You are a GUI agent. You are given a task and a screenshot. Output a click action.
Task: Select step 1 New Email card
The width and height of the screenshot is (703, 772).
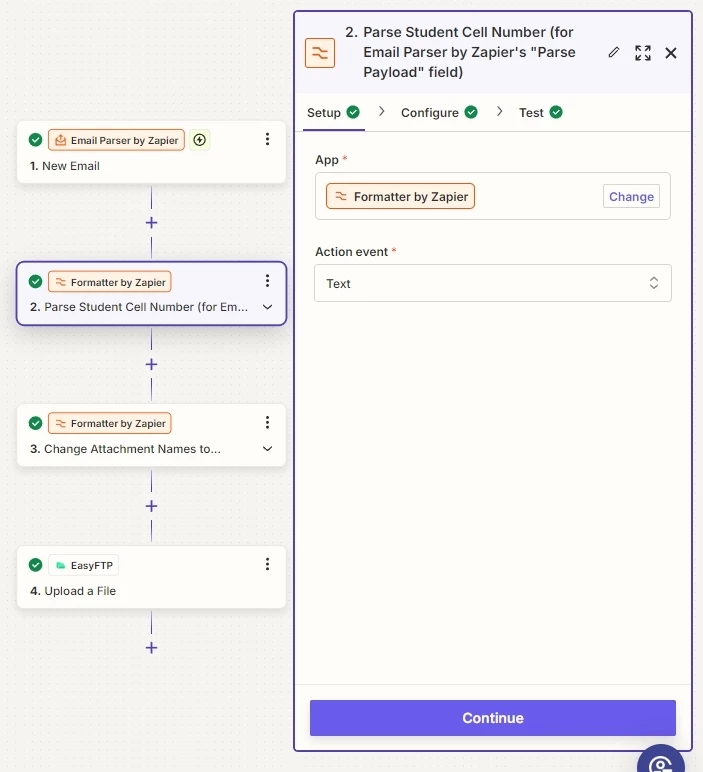[x=152, y=152]
